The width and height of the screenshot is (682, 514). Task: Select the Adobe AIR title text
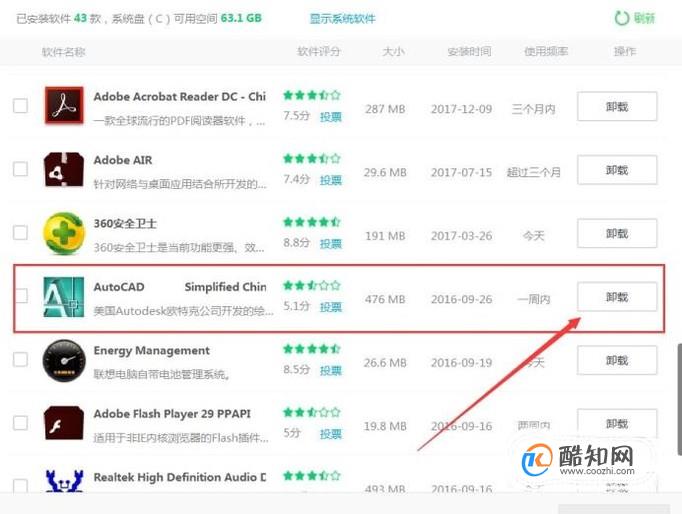pos(123,160)
